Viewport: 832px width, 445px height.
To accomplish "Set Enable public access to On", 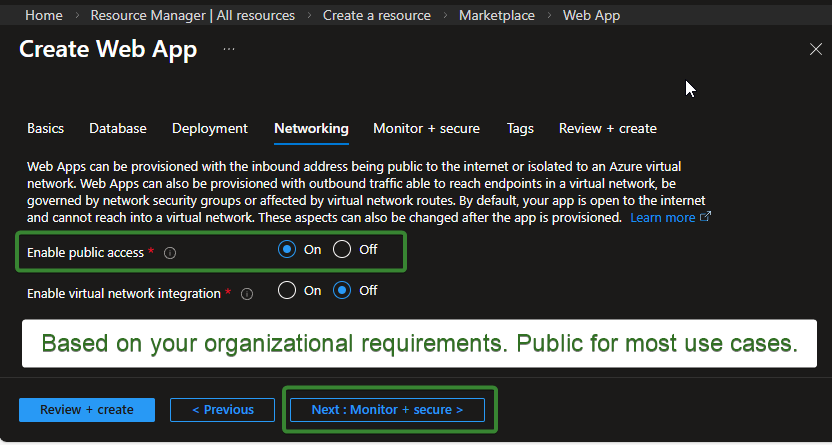I will [x=288, y=250].
